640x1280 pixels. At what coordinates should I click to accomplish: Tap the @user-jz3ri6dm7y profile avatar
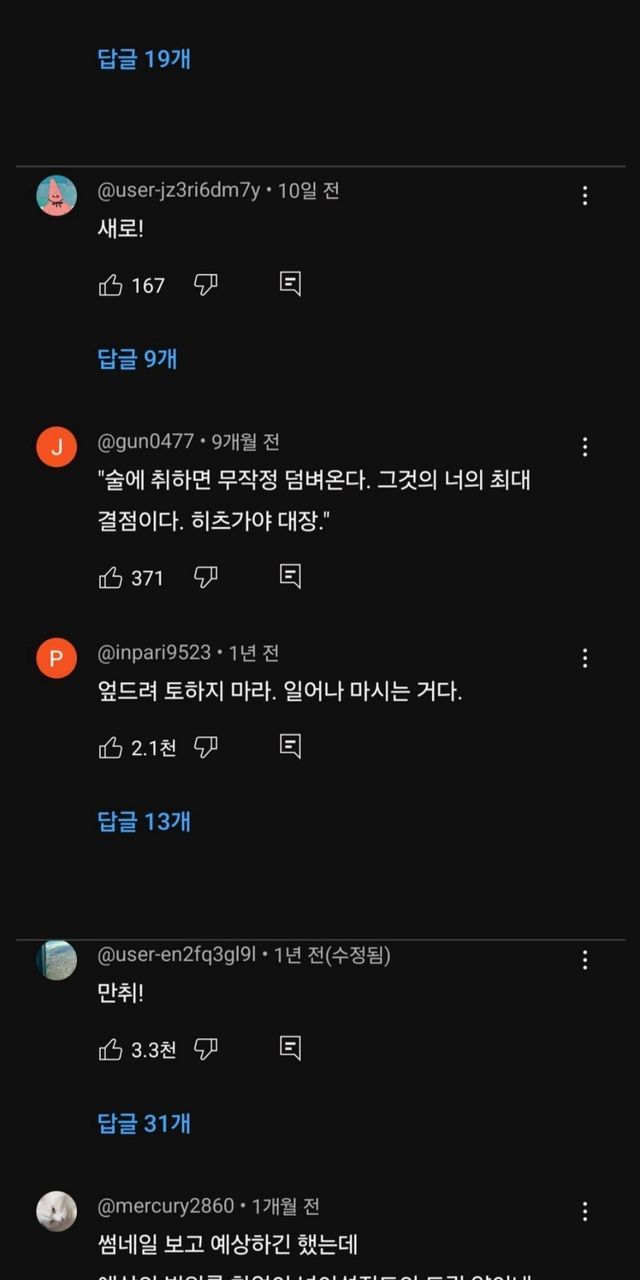pyautogui.click(x=57, y=195)
